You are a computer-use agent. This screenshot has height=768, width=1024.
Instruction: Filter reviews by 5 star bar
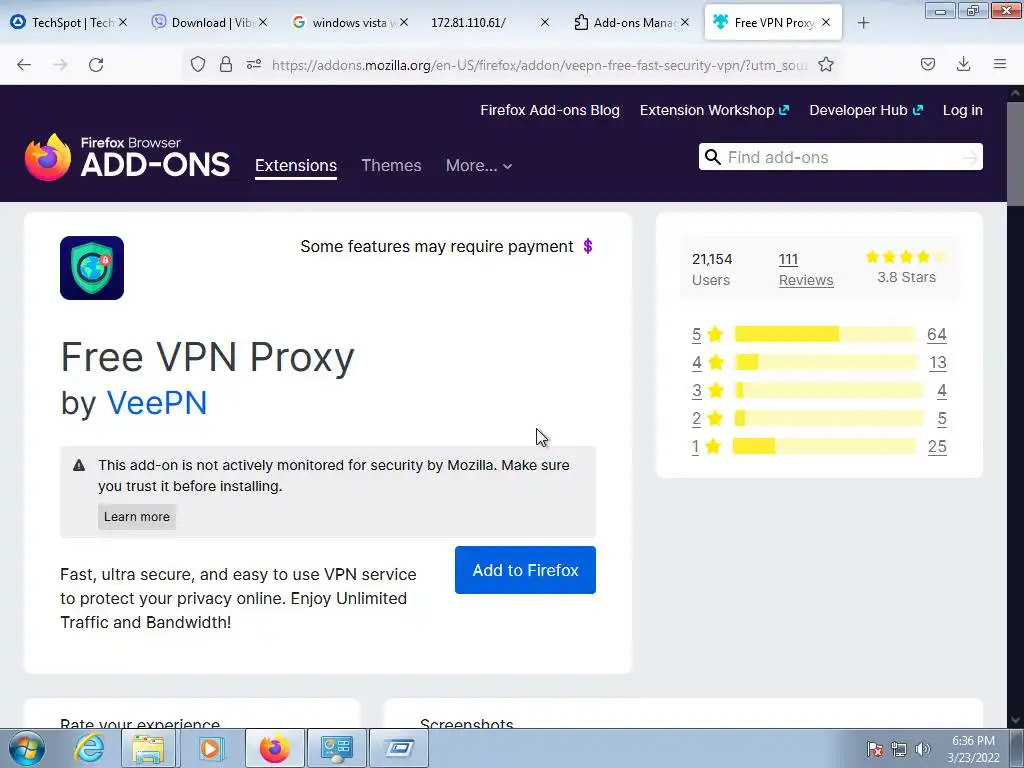[x=825, y=334]
